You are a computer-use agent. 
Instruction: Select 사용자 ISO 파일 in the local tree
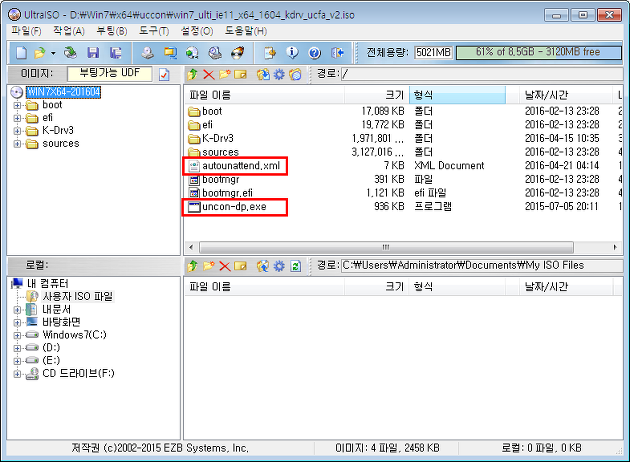(x=78, y=296)
